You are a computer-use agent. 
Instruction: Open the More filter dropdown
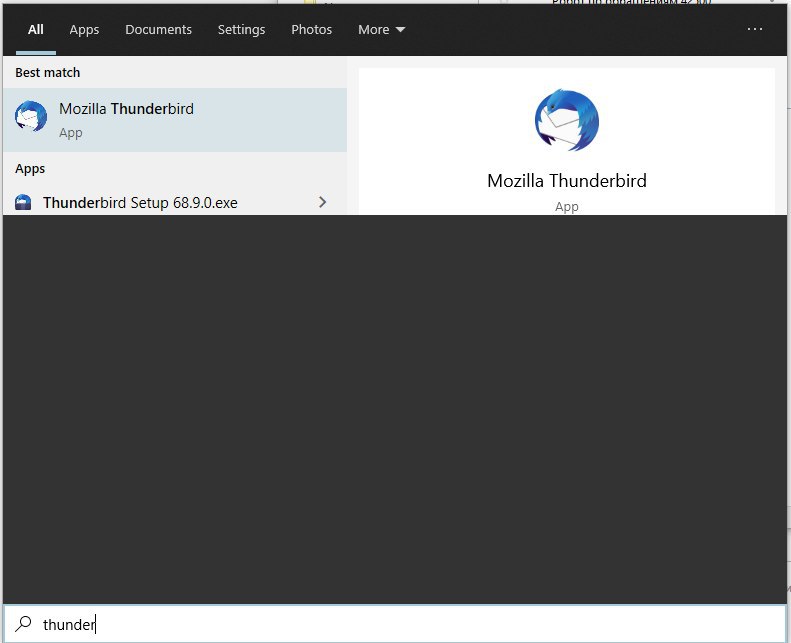click(381, 30)
